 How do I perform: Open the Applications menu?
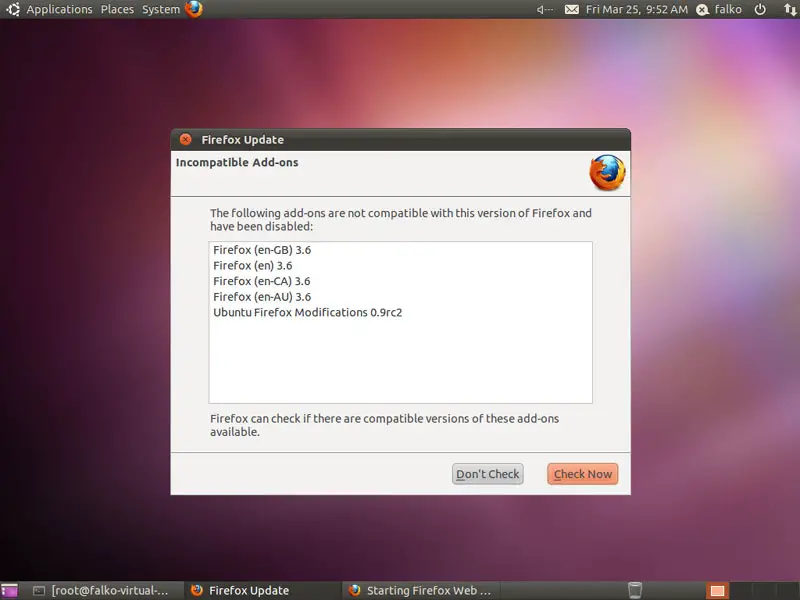tap(59, 9)
